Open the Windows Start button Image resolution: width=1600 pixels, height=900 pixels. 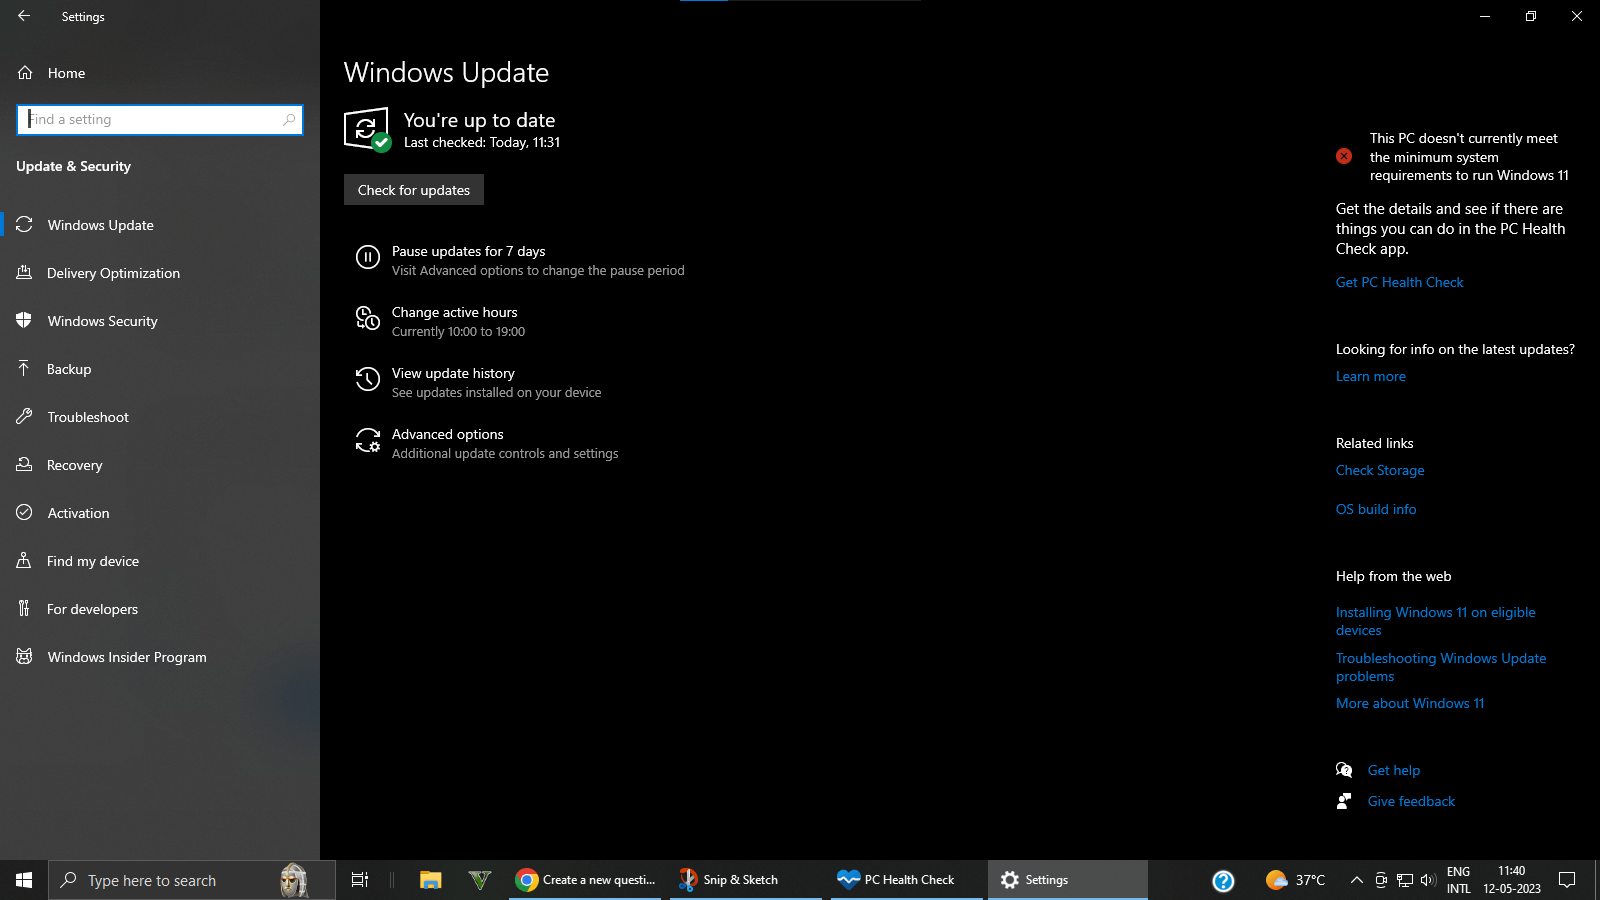pyautogui.click(x=24, y=880)
